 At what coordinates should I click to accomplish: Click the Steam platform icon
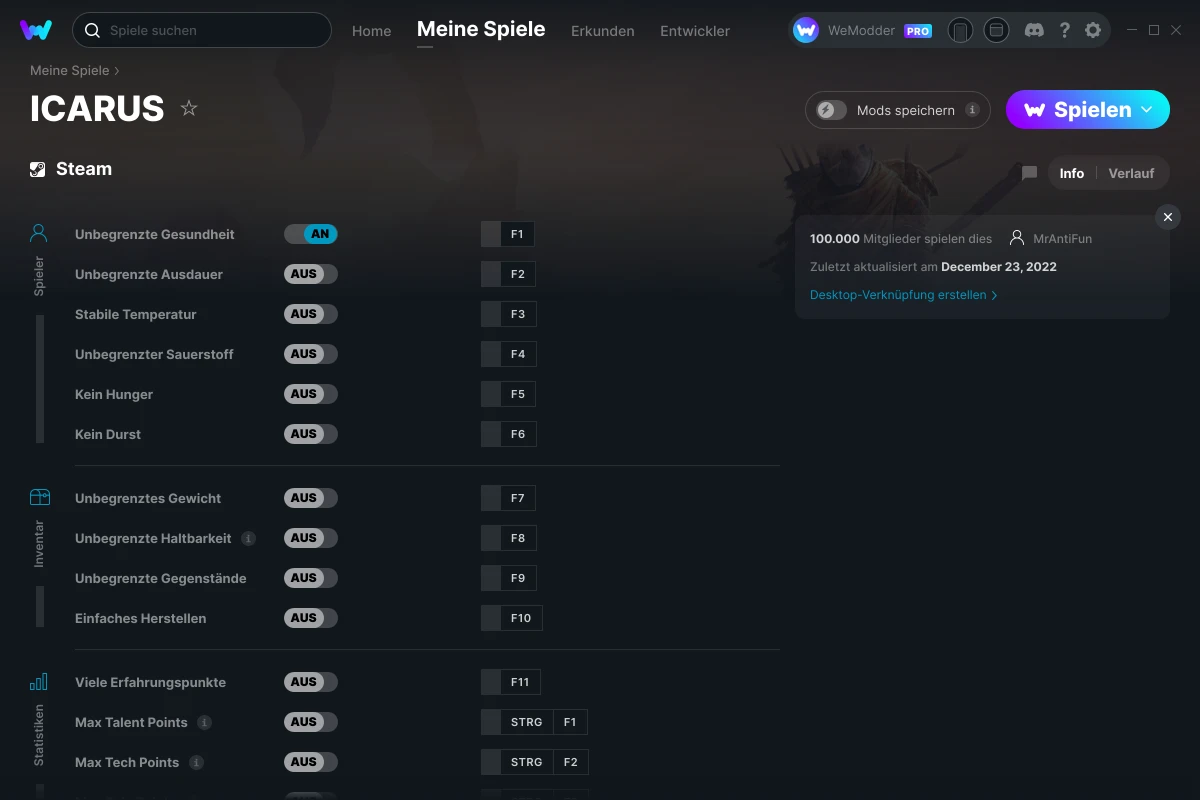tap(38, 169)
